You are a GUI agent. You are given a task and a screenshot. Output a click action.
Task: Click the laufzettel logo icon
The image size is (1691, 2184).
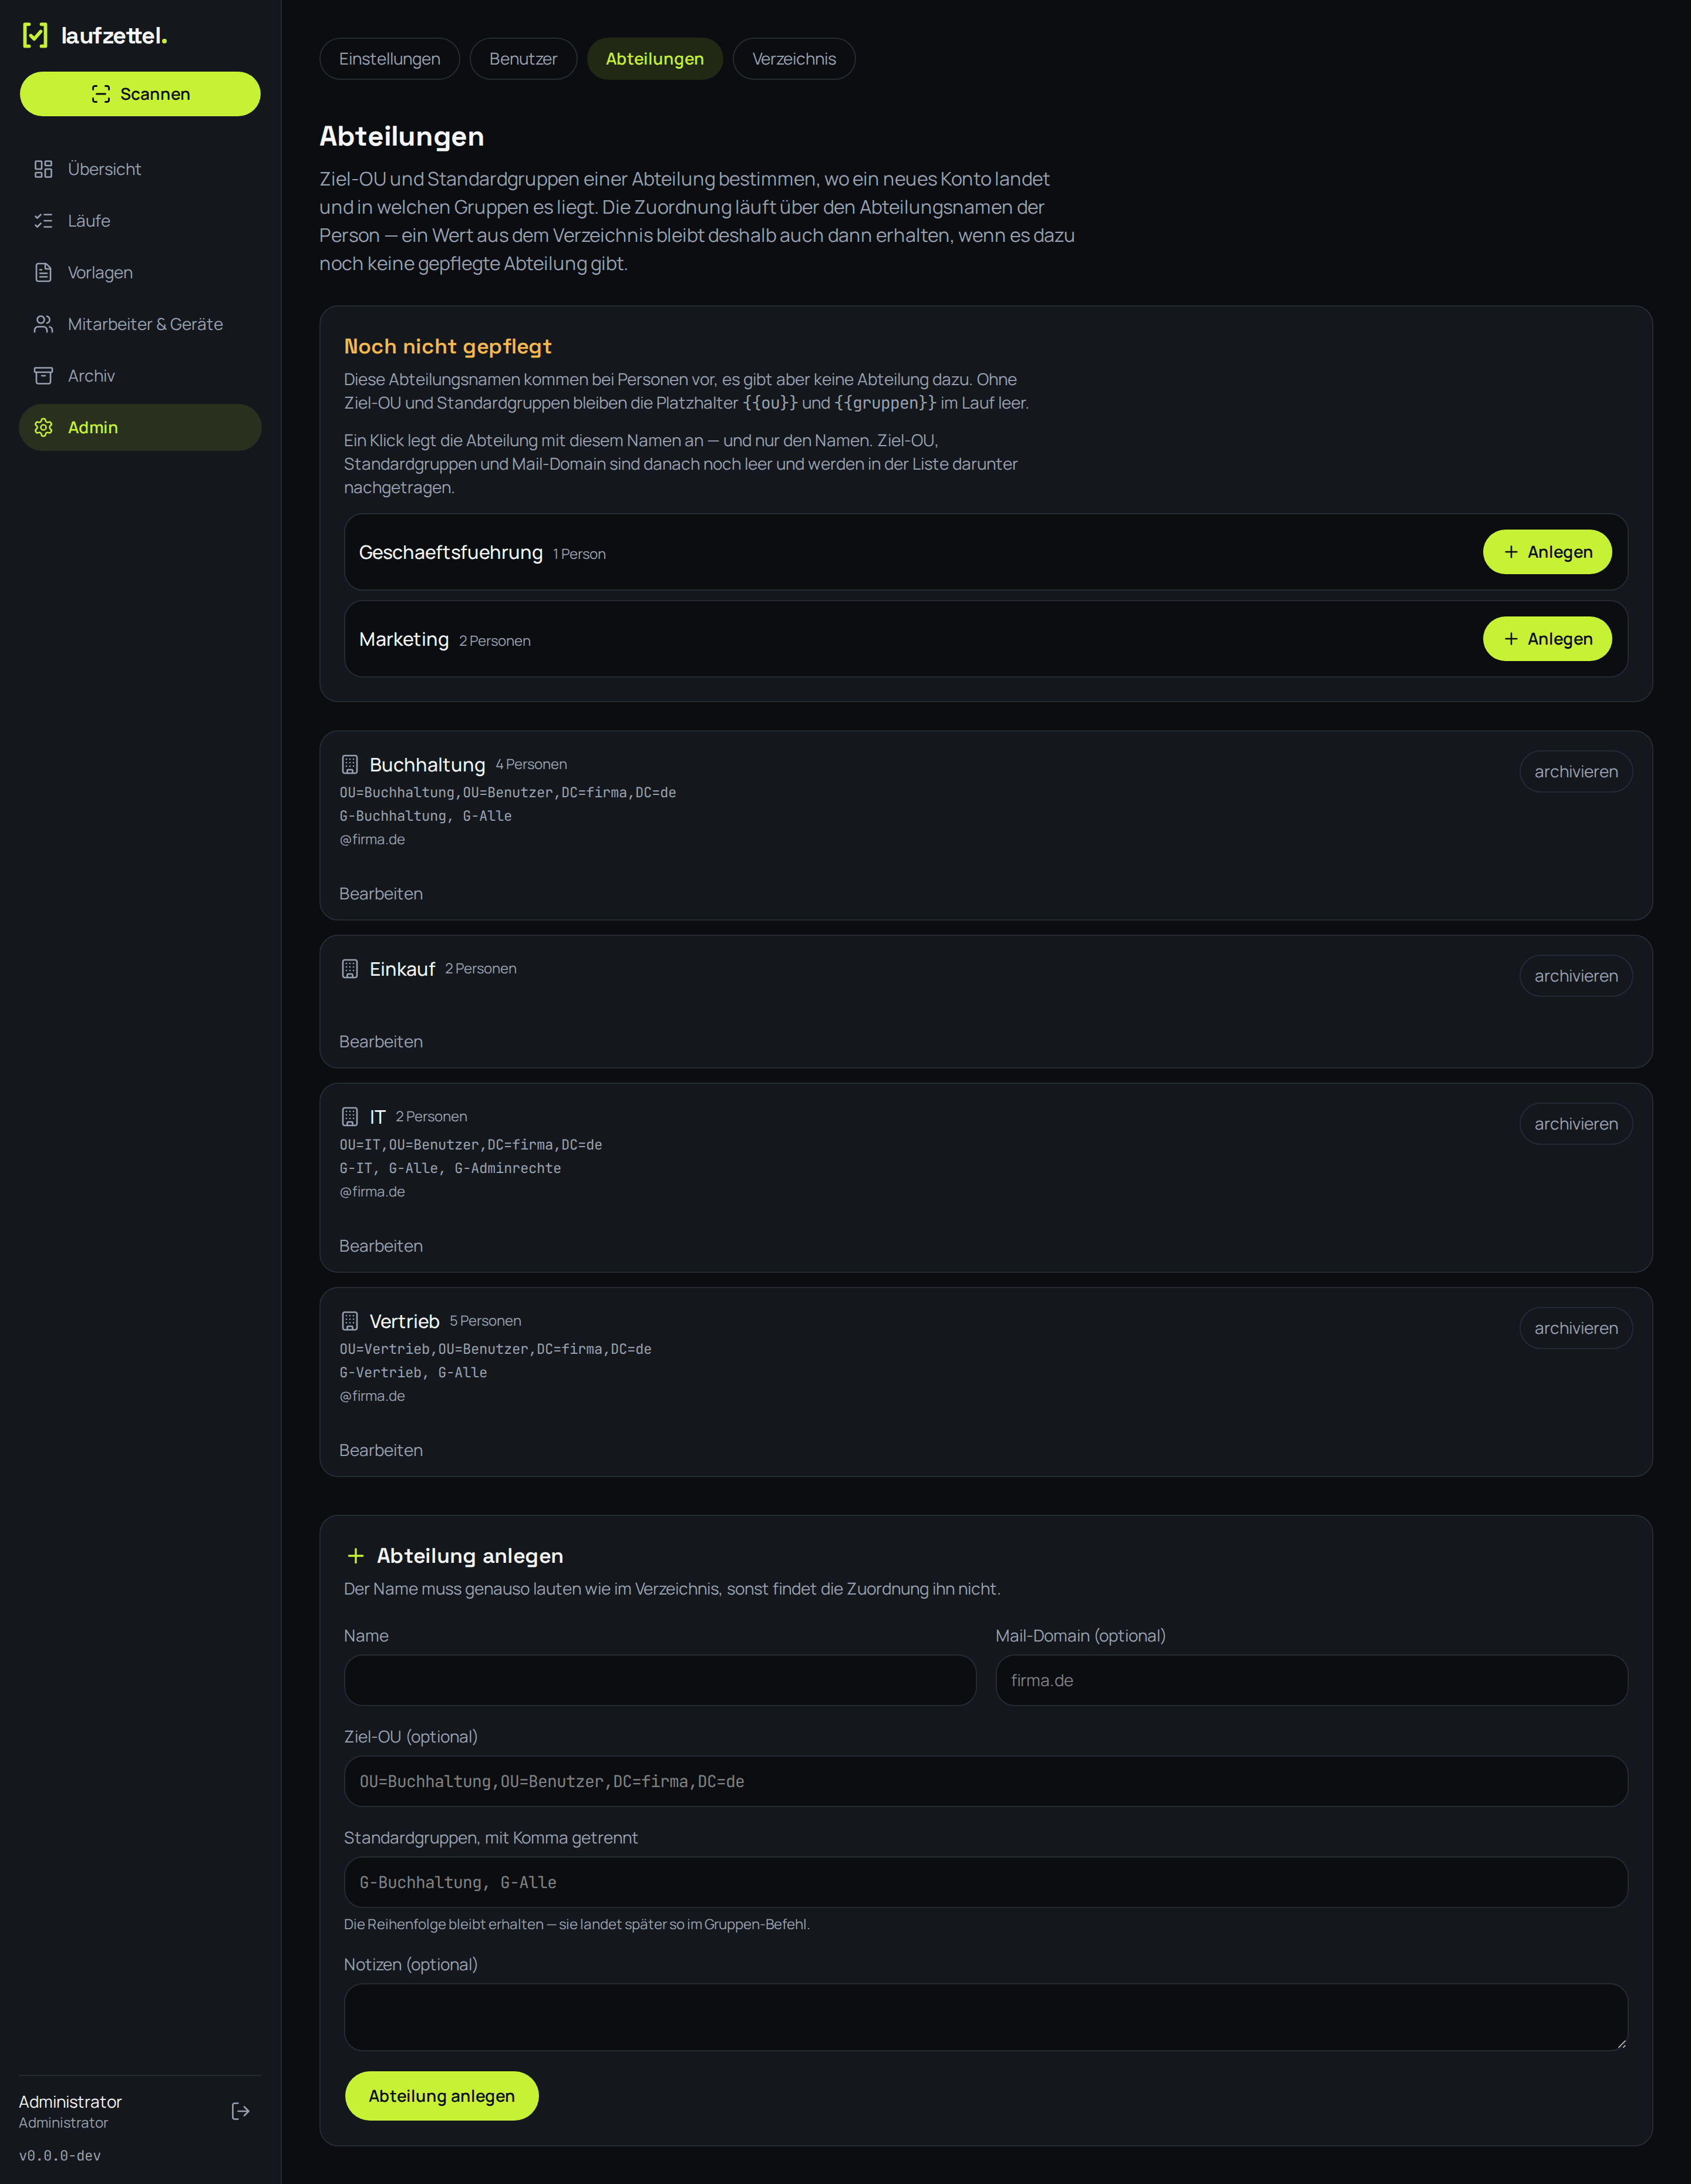[35, 36]
